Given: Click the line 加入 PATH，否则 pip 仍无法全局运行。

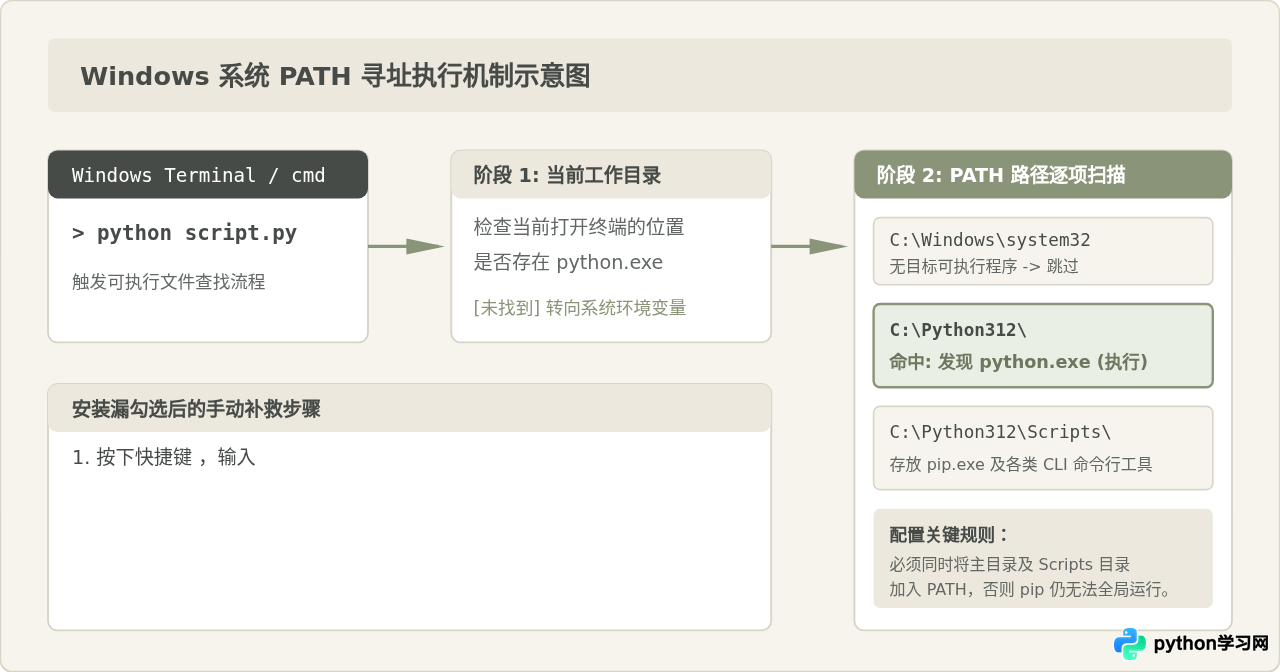Looking at the screenshot, I should (x=1030, y=589).
